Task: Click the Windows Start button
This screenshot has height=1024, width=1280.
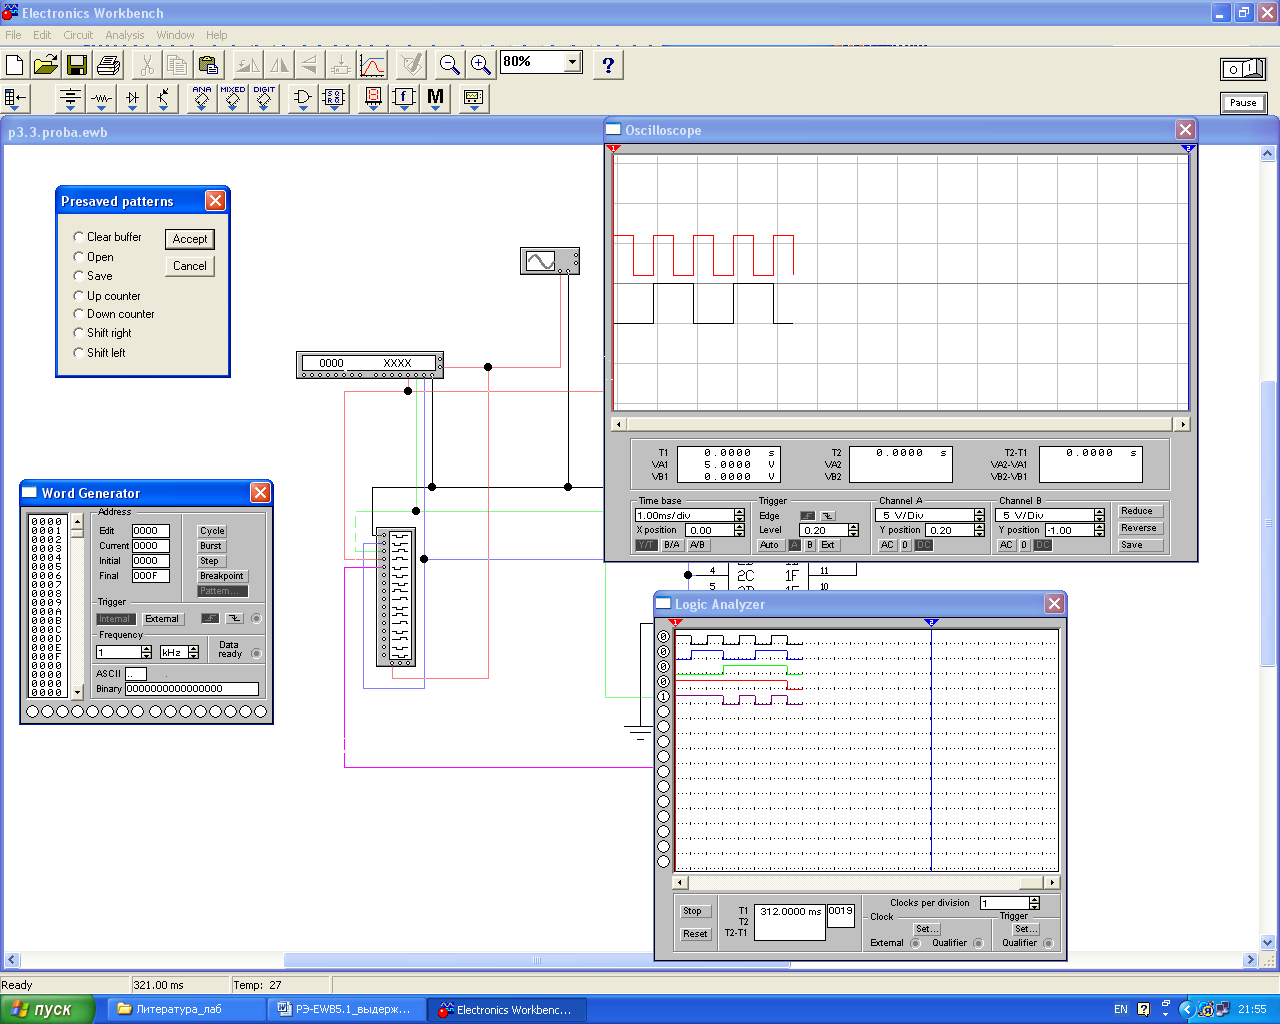Action: tap(48, 1009)
